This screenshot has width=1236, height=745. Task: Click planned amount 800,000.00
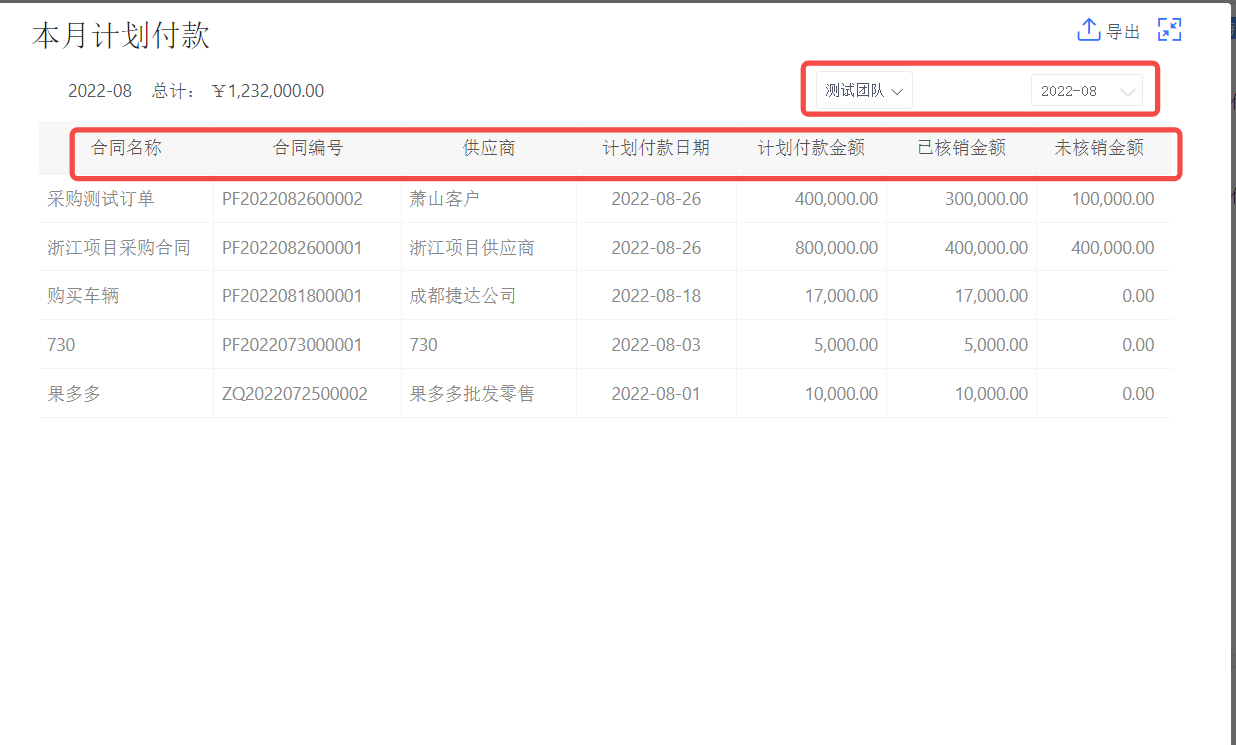pyautogui.click(x=837, y=248)
